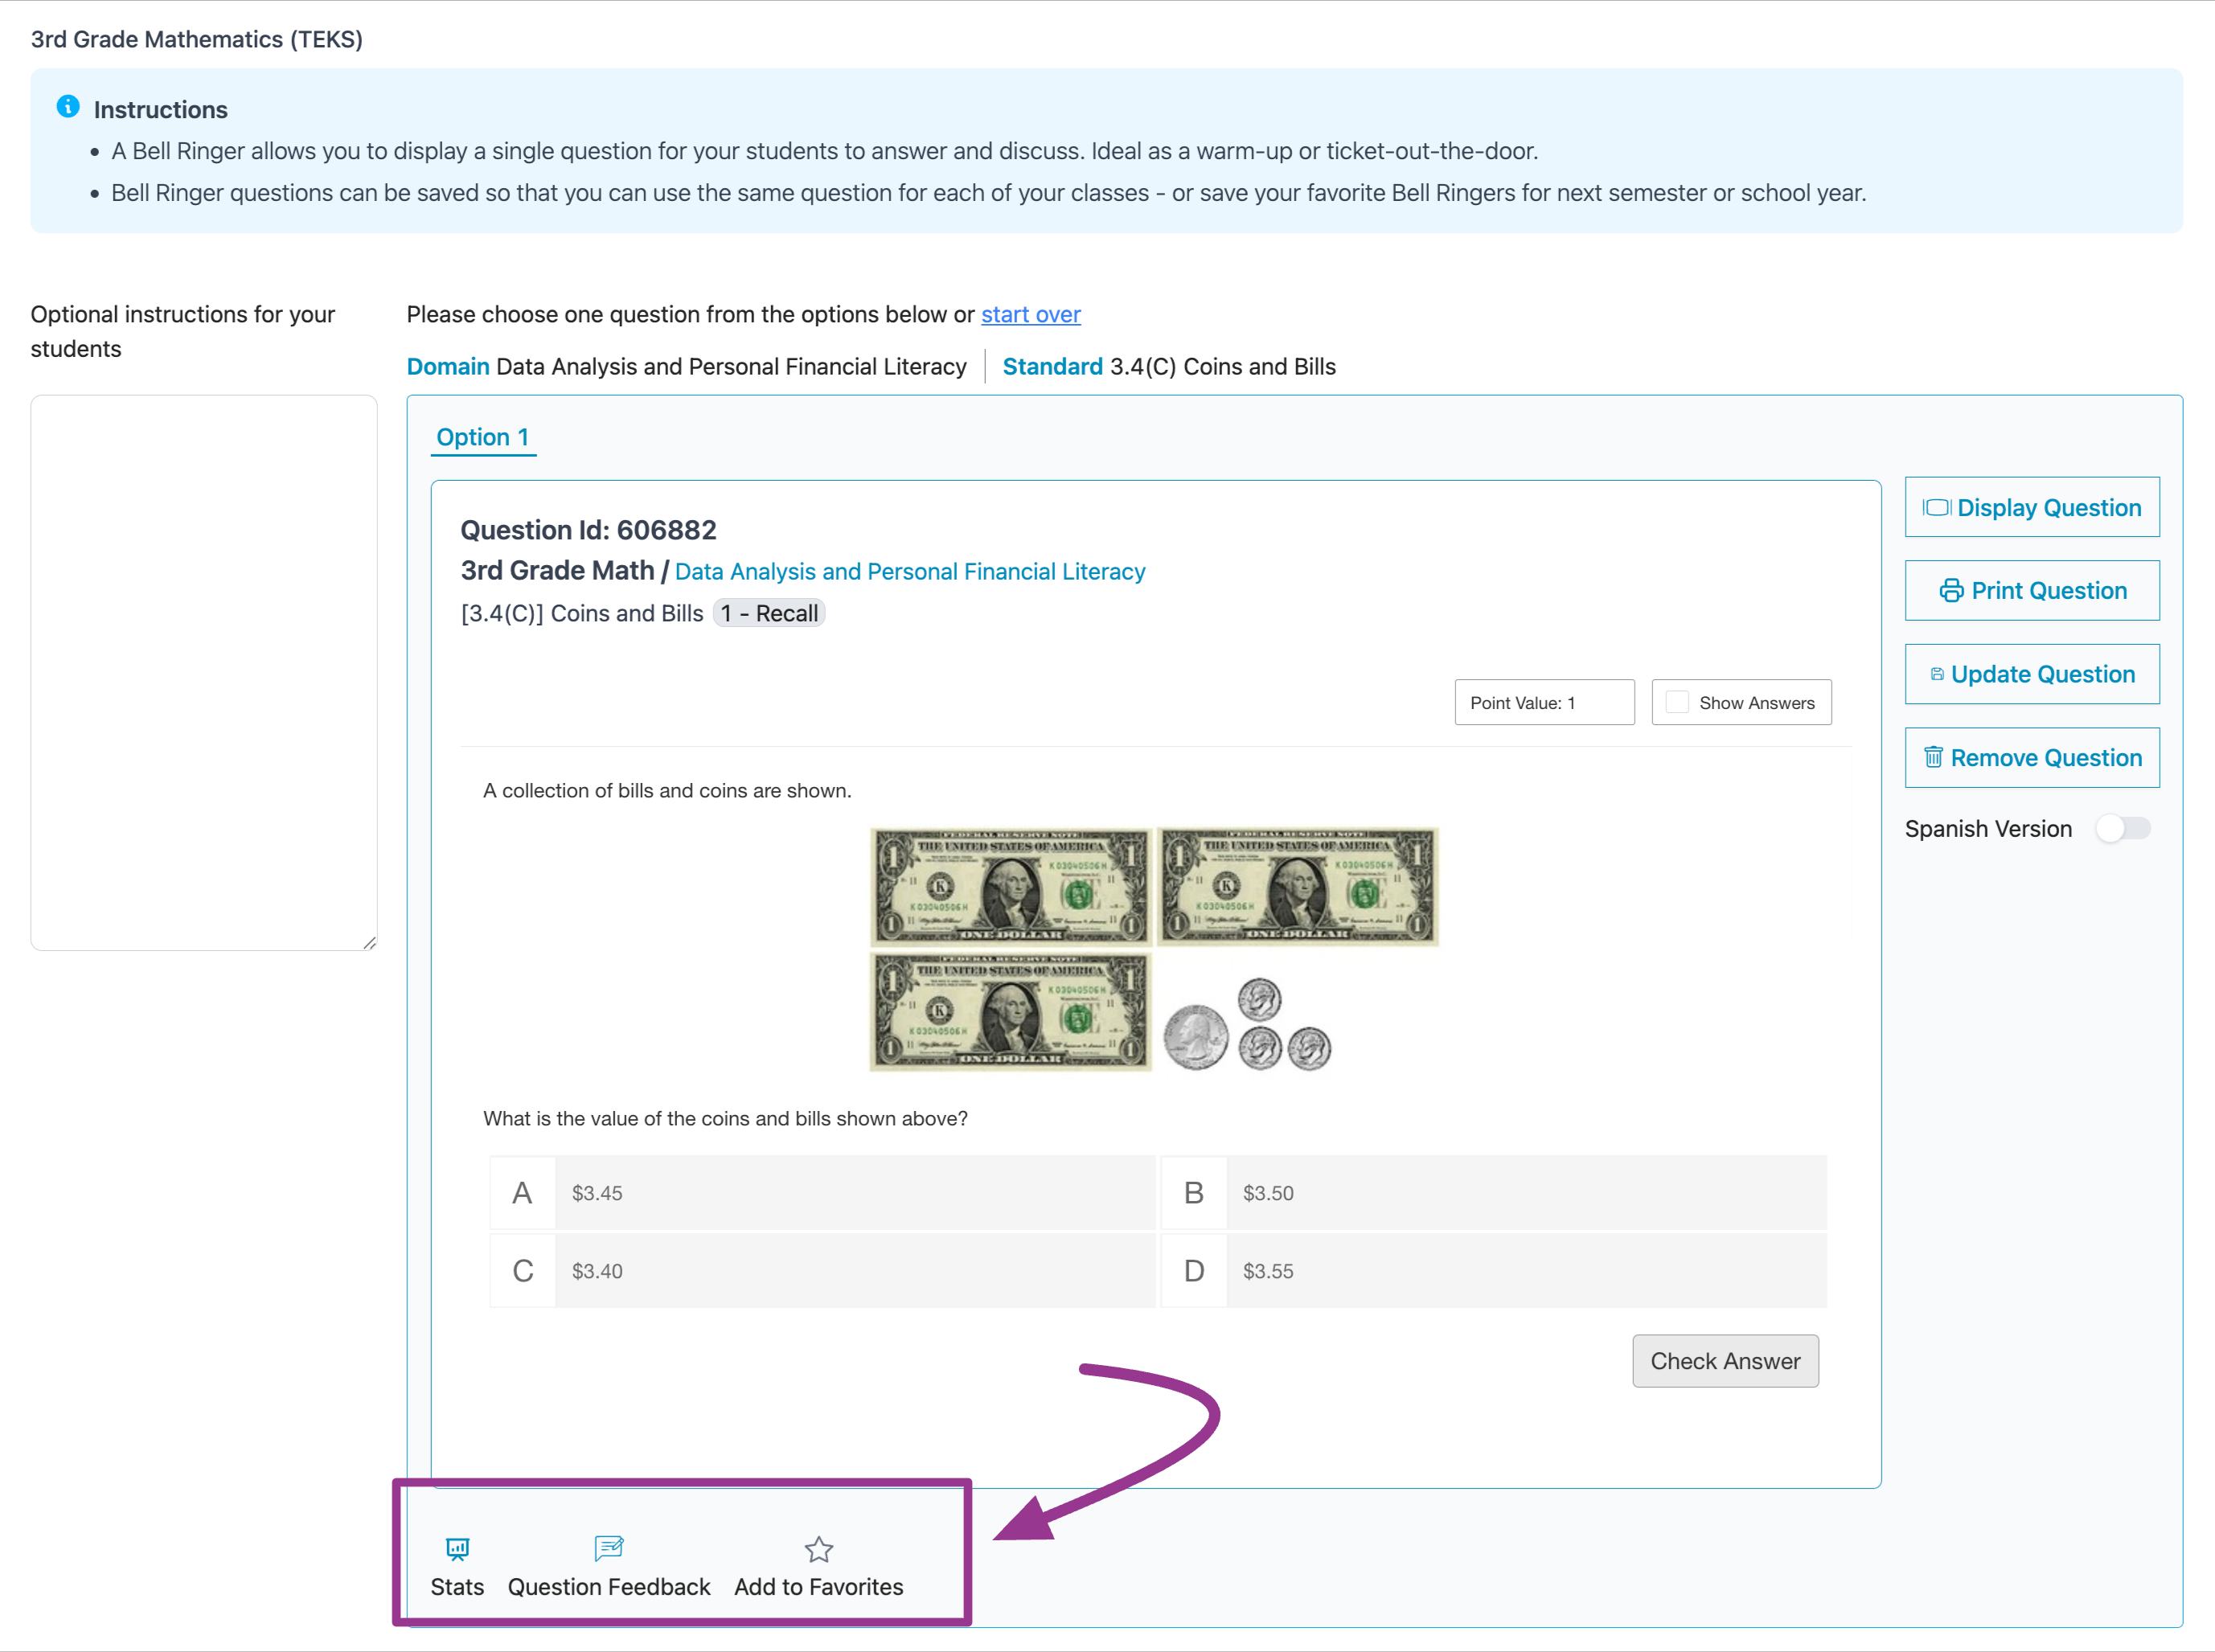Click the Stats label

[x=457, y=1587]
